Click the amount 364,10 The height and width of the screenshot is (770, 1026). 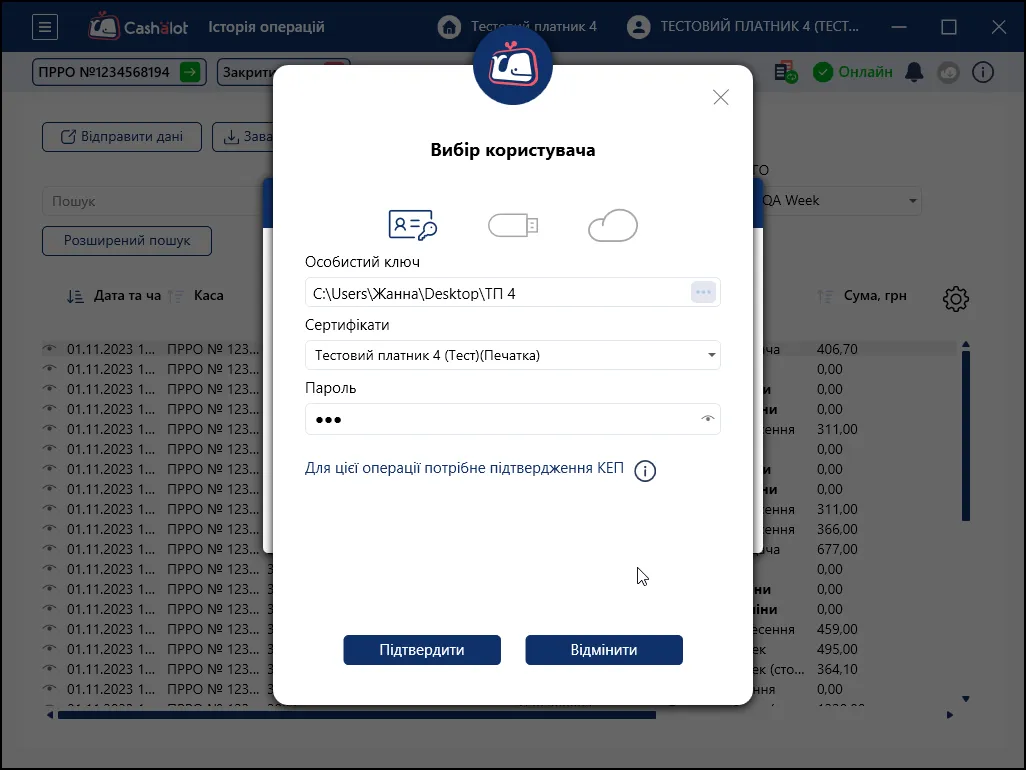pos(837,669)
